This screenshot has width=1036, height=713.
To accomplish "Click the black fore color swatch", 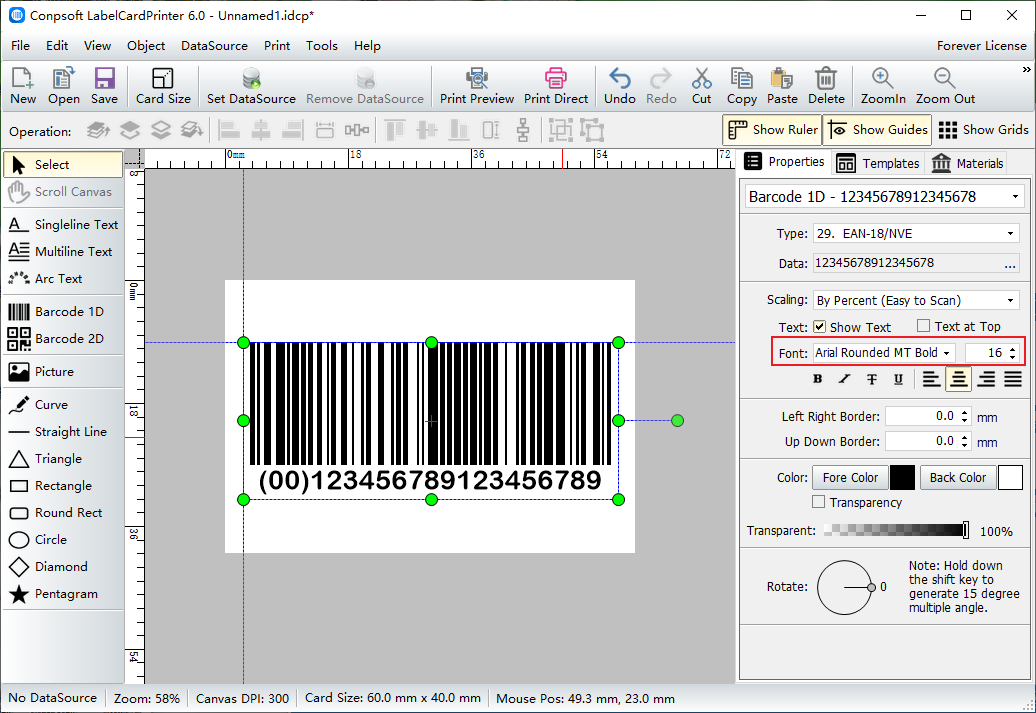I will (x=902, y=477).
